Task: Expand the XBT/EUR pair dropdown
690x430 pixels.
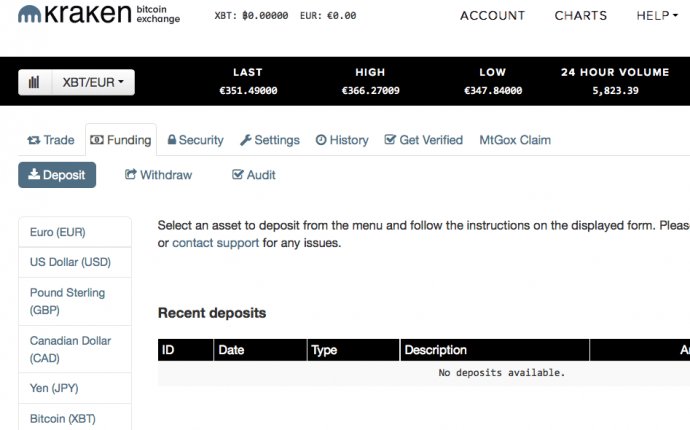Action: (x=93, y=82)
